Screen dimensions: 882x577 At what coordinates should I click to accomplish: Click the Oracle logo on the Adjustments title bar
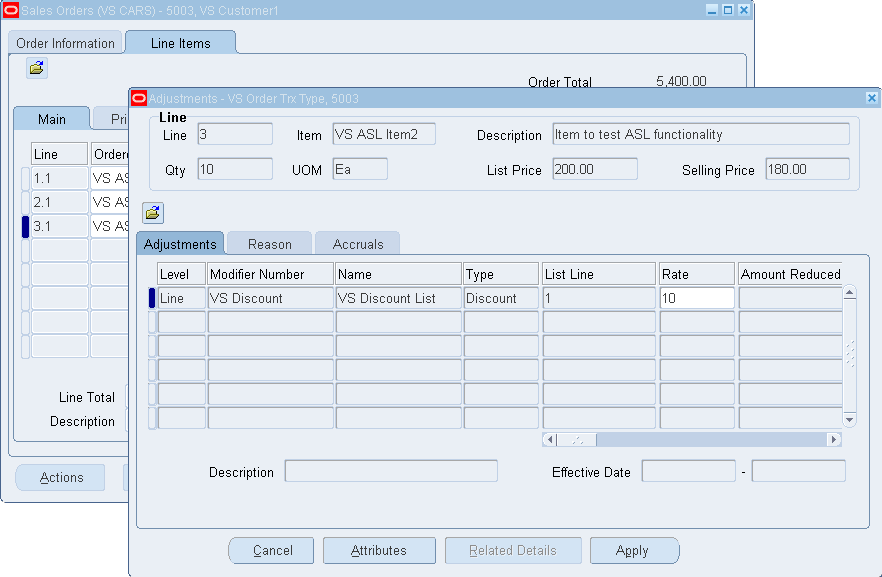136,98
